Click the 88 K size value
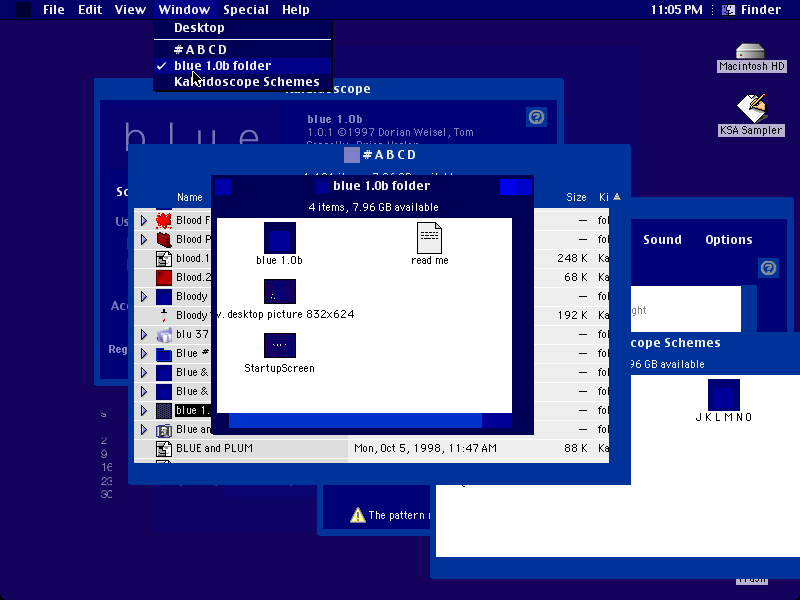This screenshot has width=800, height=600. (x=576, y=448)
